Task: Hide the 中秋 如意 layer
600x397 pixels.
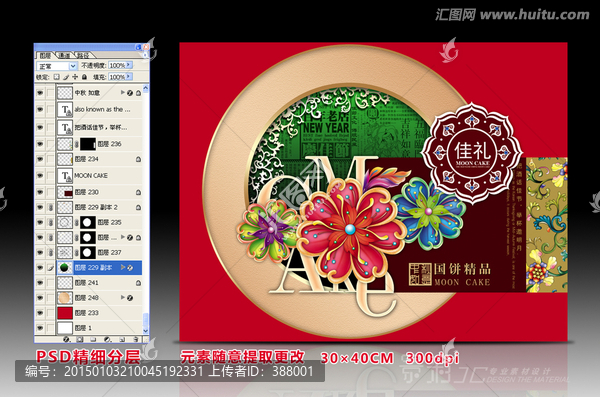Action: click(x=39, y=93)
